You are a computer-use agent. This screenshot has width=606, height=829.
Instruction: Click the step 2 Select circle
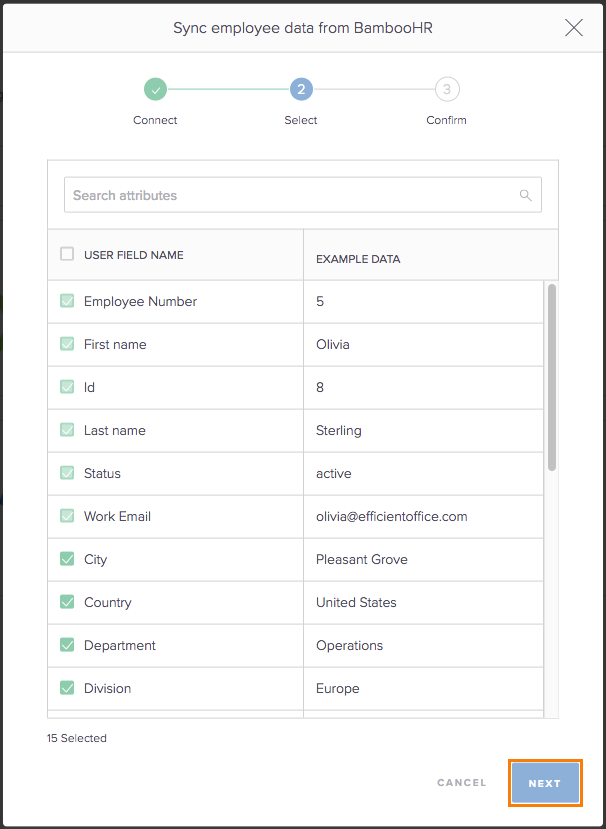[x=301, y=89]
